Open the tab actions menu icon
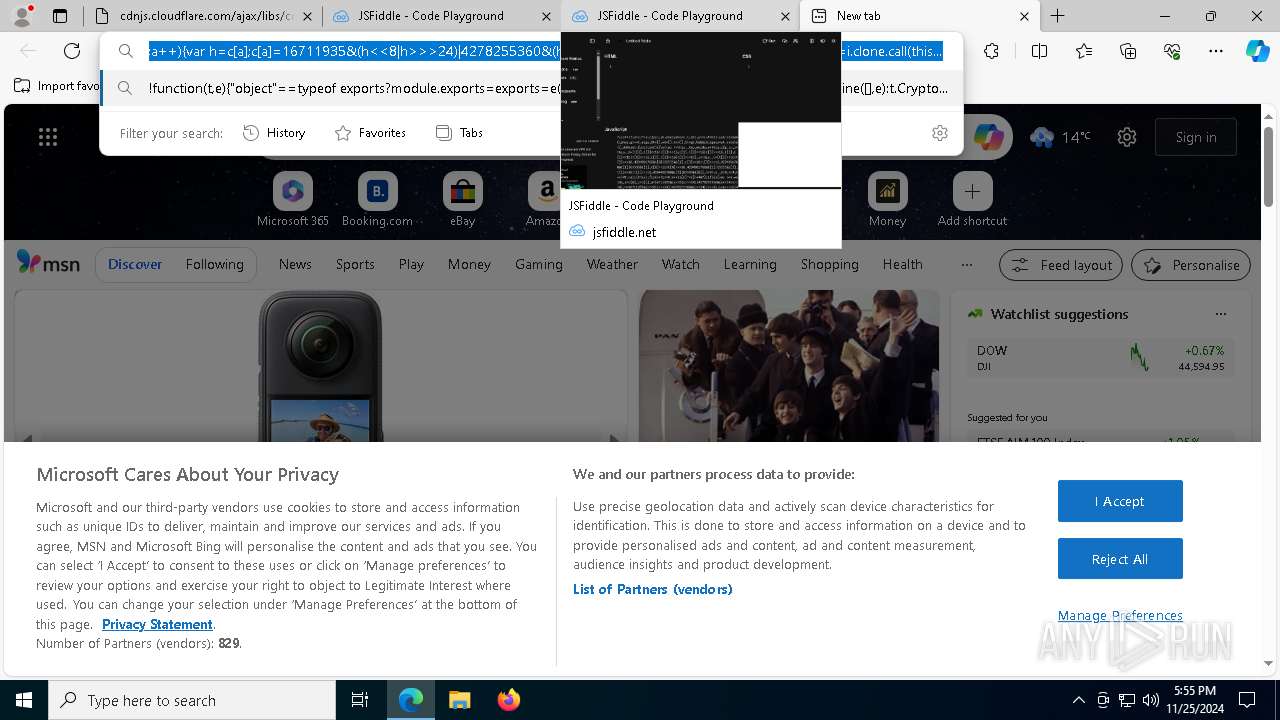This screenshot has width=1280, height=720. click(60, 16)
